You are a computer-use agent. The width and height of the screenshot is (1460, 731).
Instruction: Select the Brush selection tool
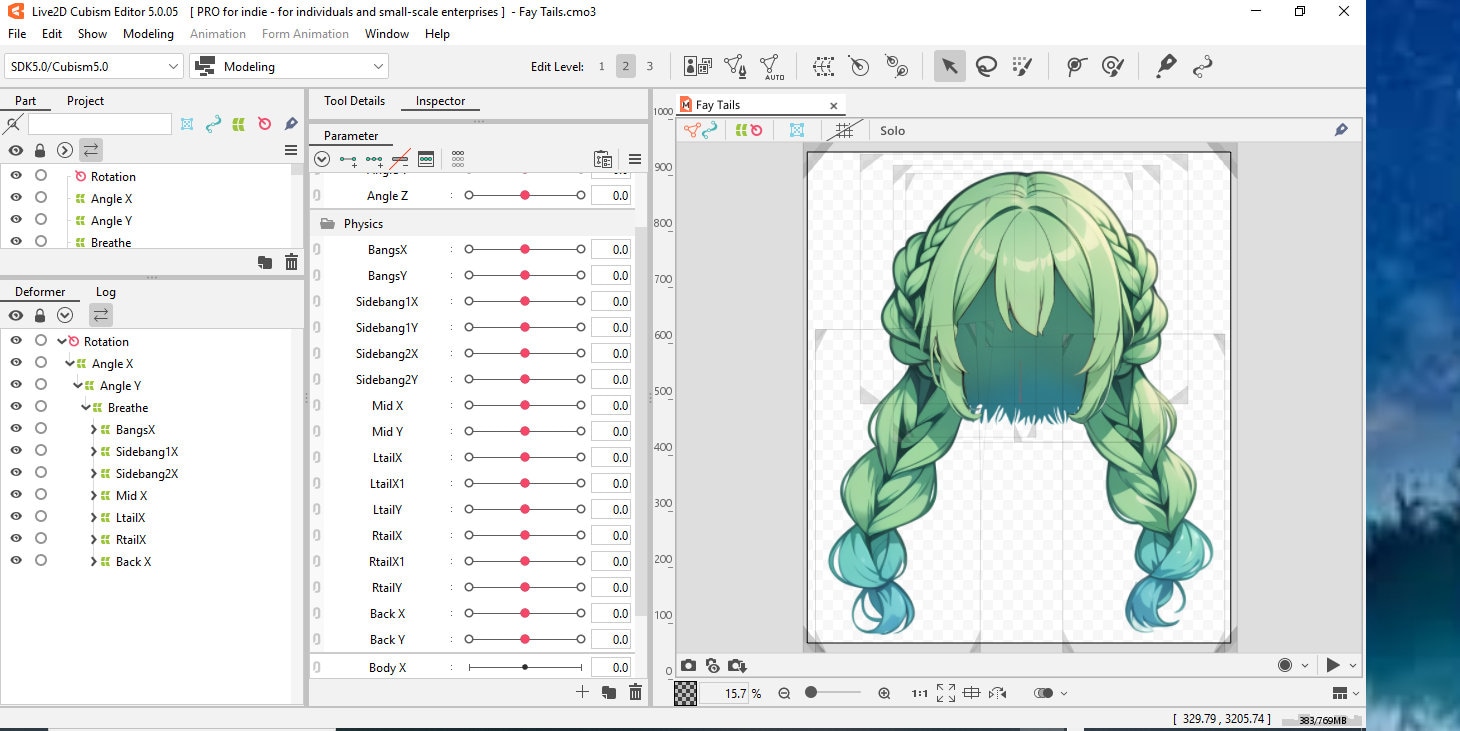pyautogui.click(x=1022, y=66)
